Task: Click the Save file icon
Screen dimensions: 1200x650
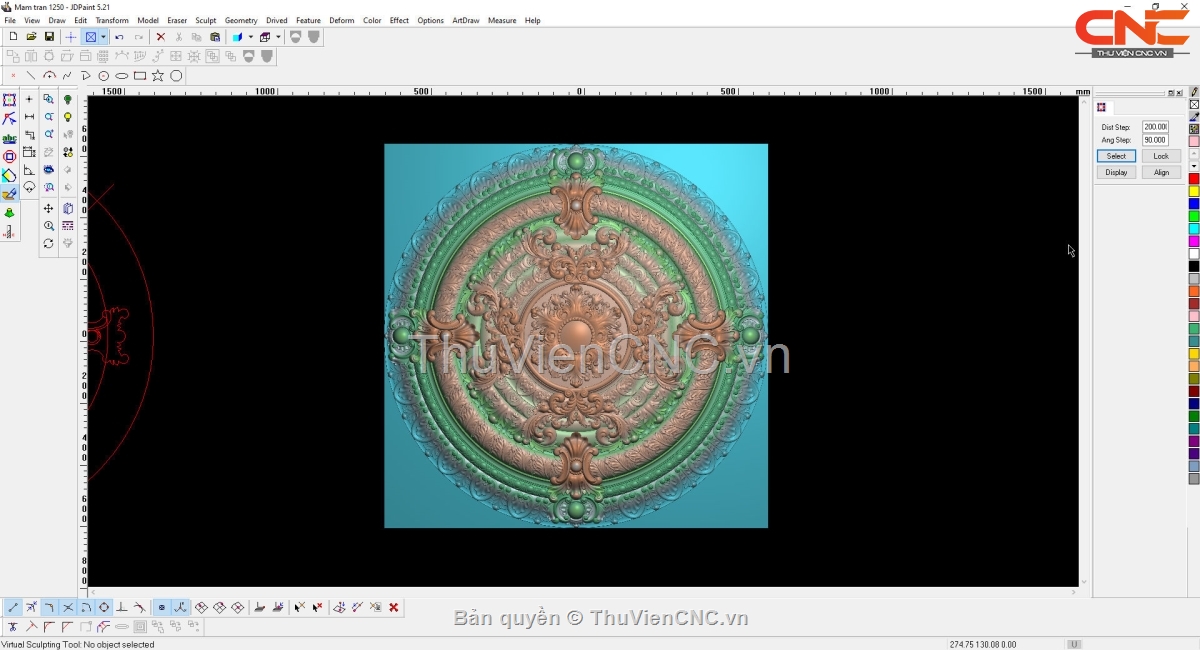Action: tap(49, 37)
